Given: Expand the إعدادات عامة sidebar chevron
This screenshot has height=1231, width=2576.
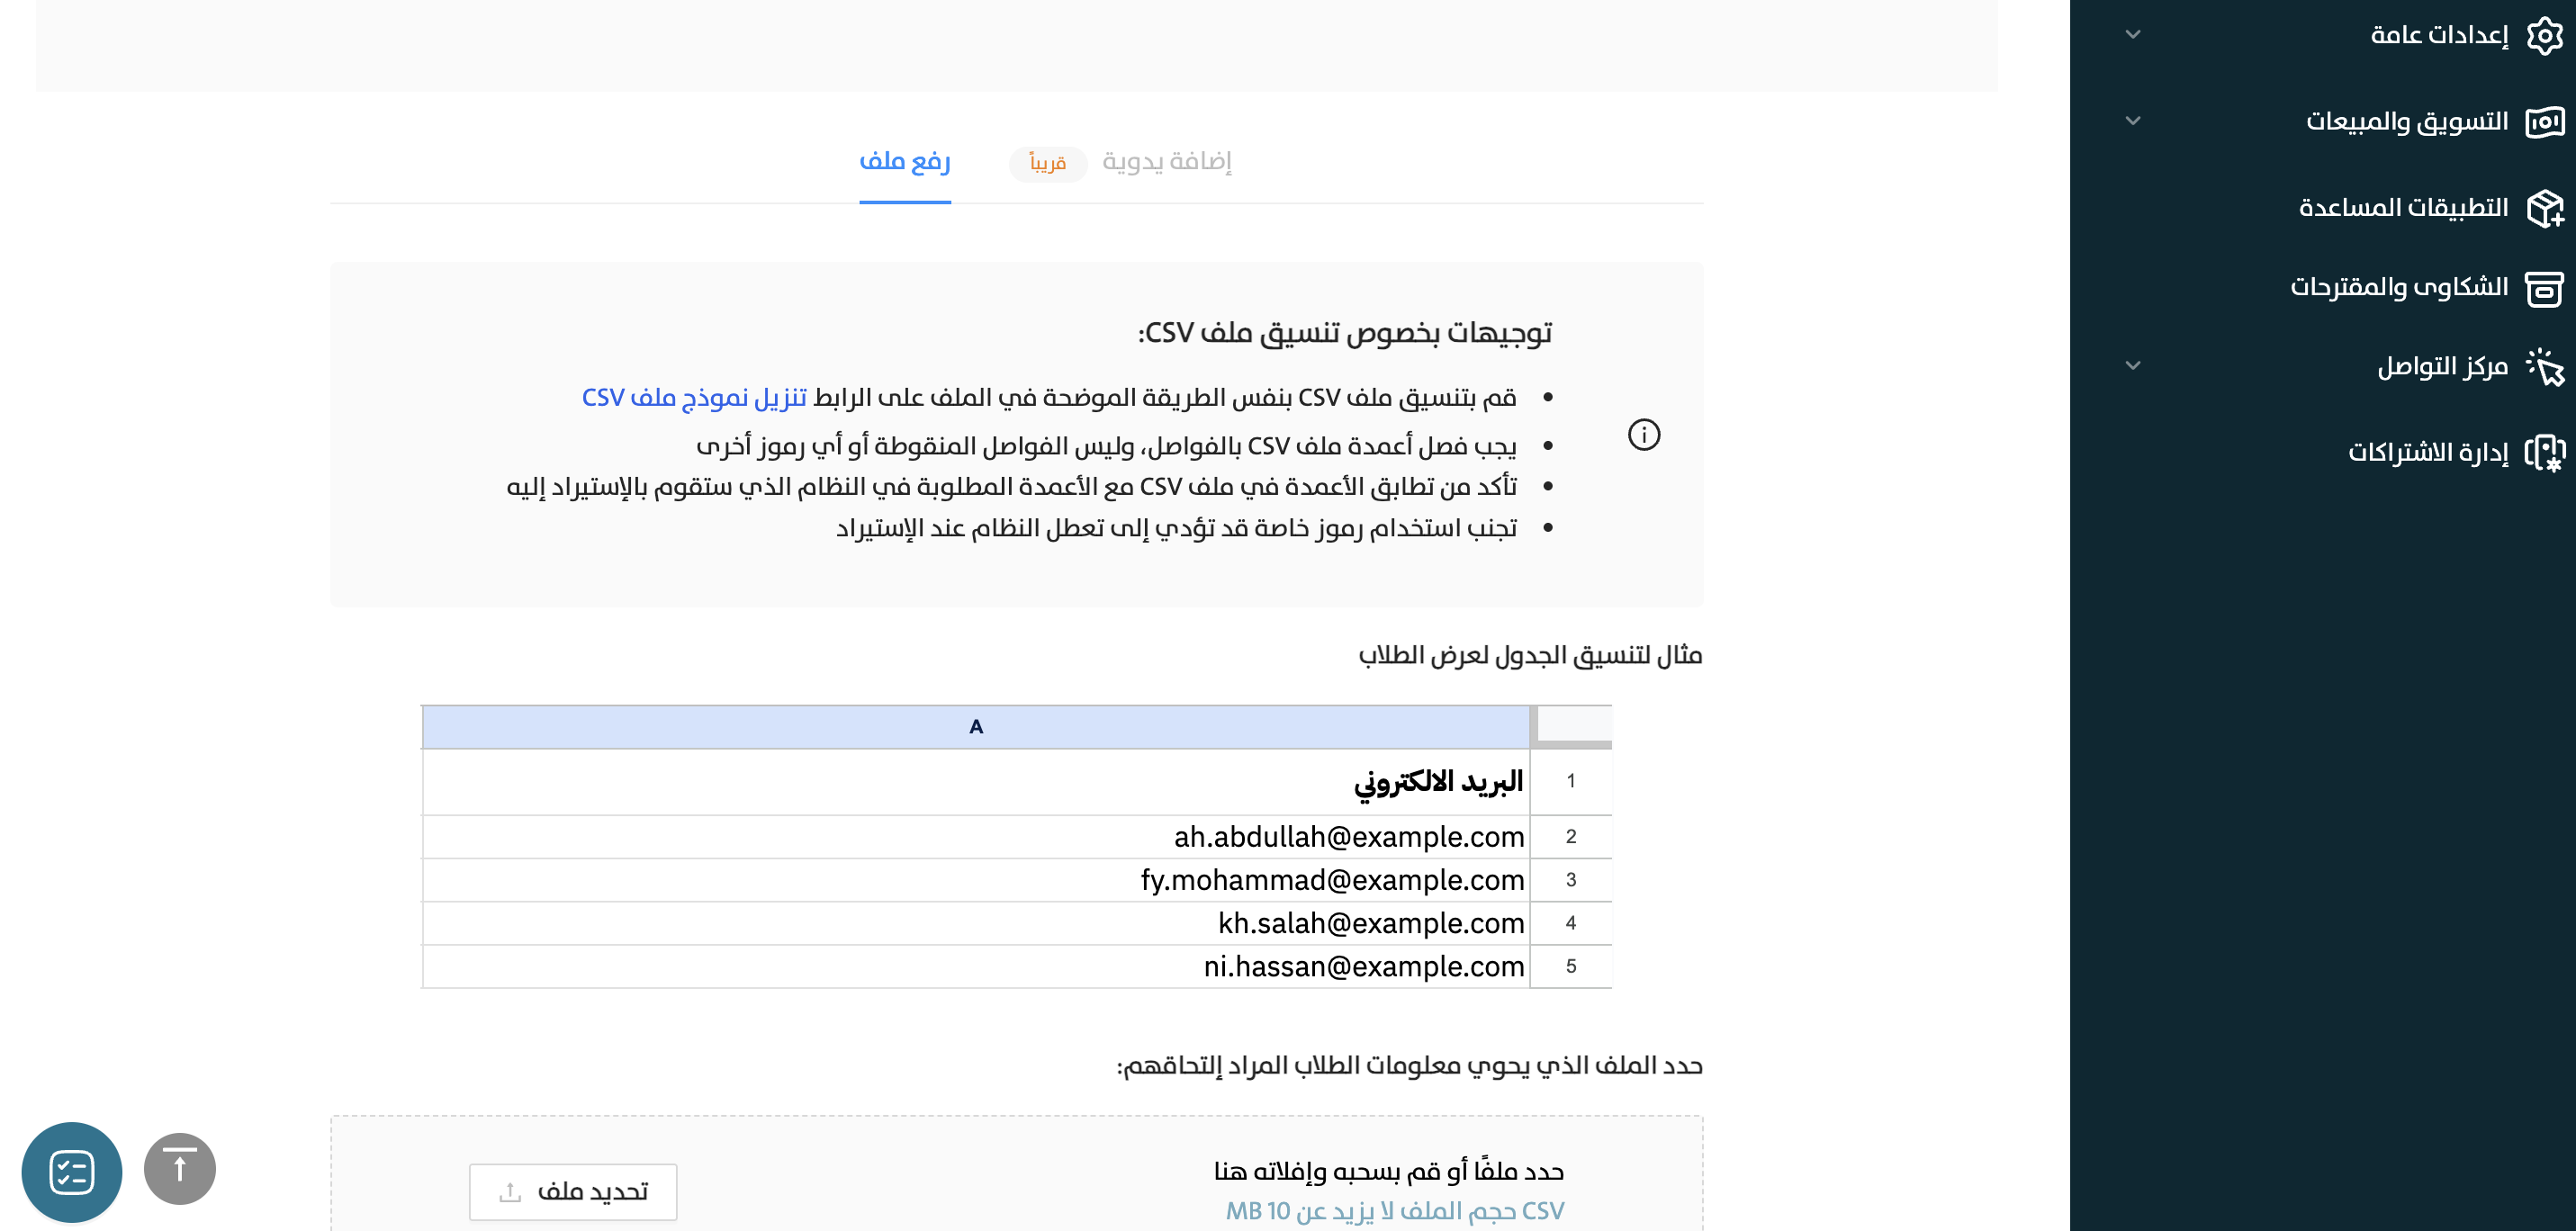Looking at the screenshot, I should (x=2132, y=35).
